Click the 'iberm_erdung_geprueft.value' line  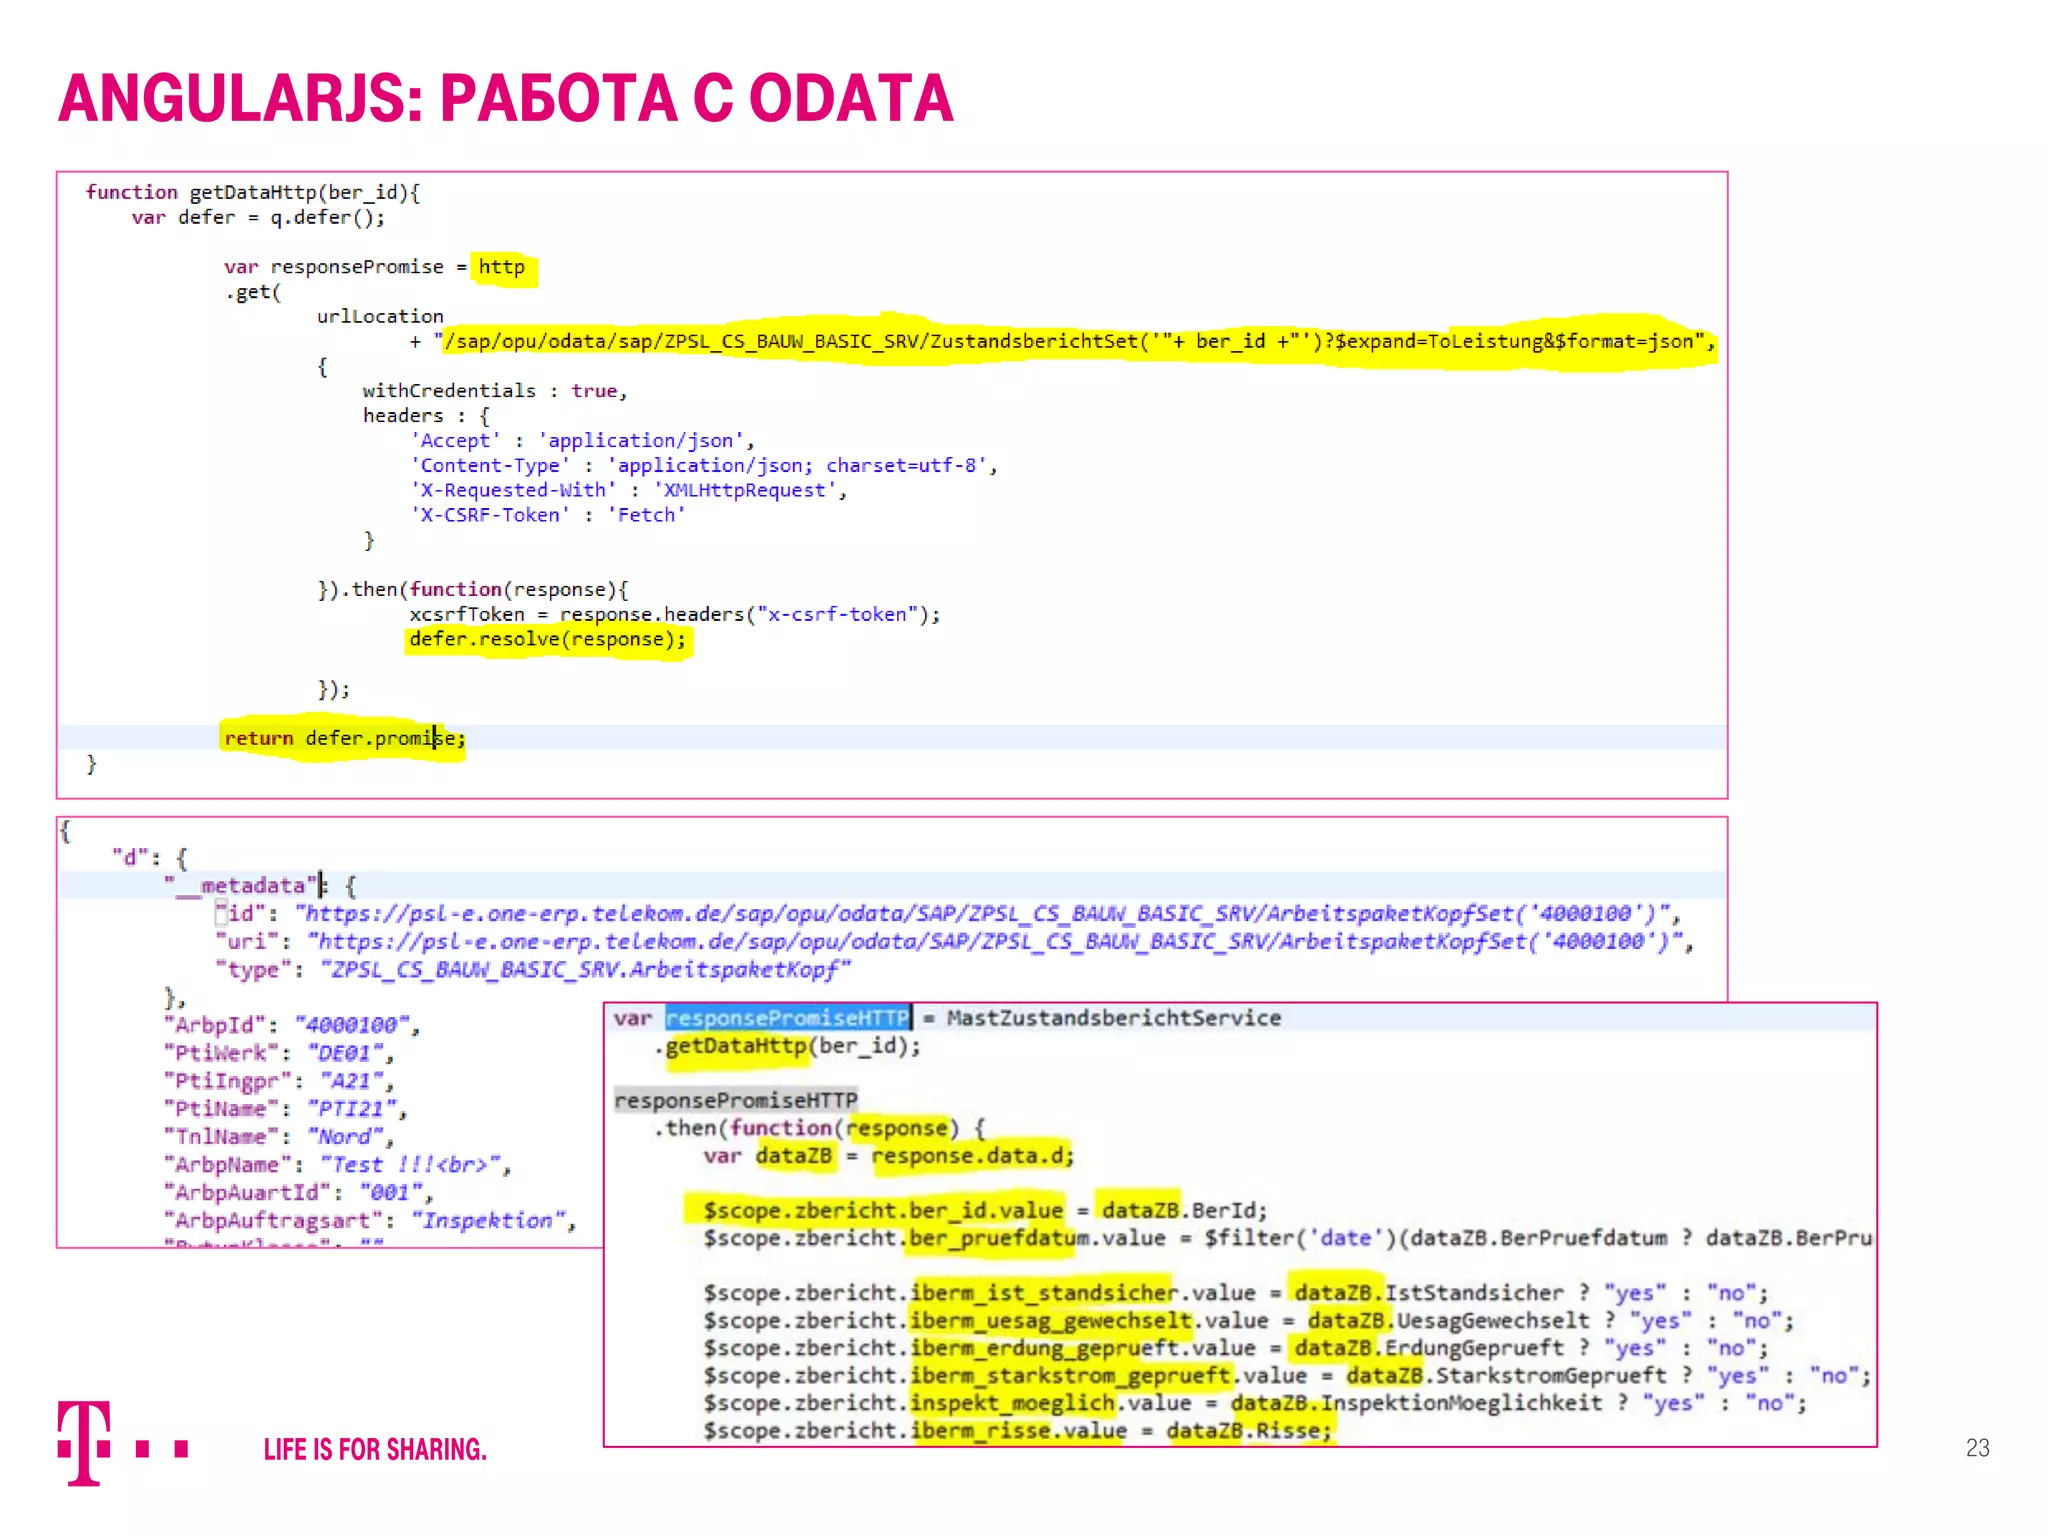point(1236,1348)
